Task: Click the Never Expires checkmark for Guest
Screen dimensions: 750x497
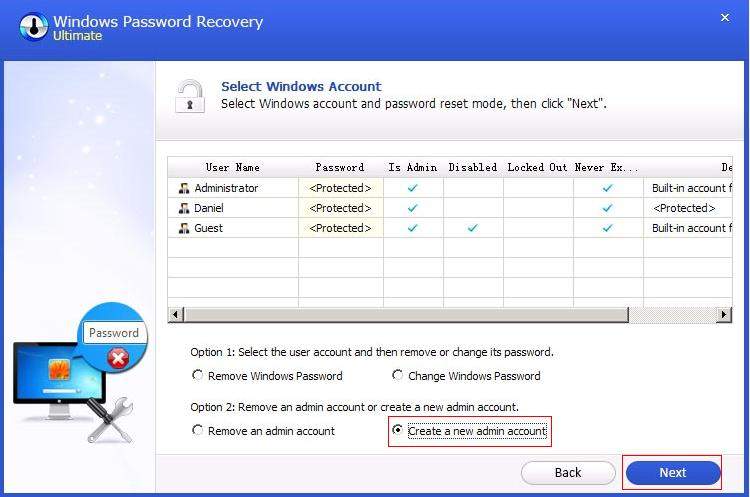Action: point(607,228)
